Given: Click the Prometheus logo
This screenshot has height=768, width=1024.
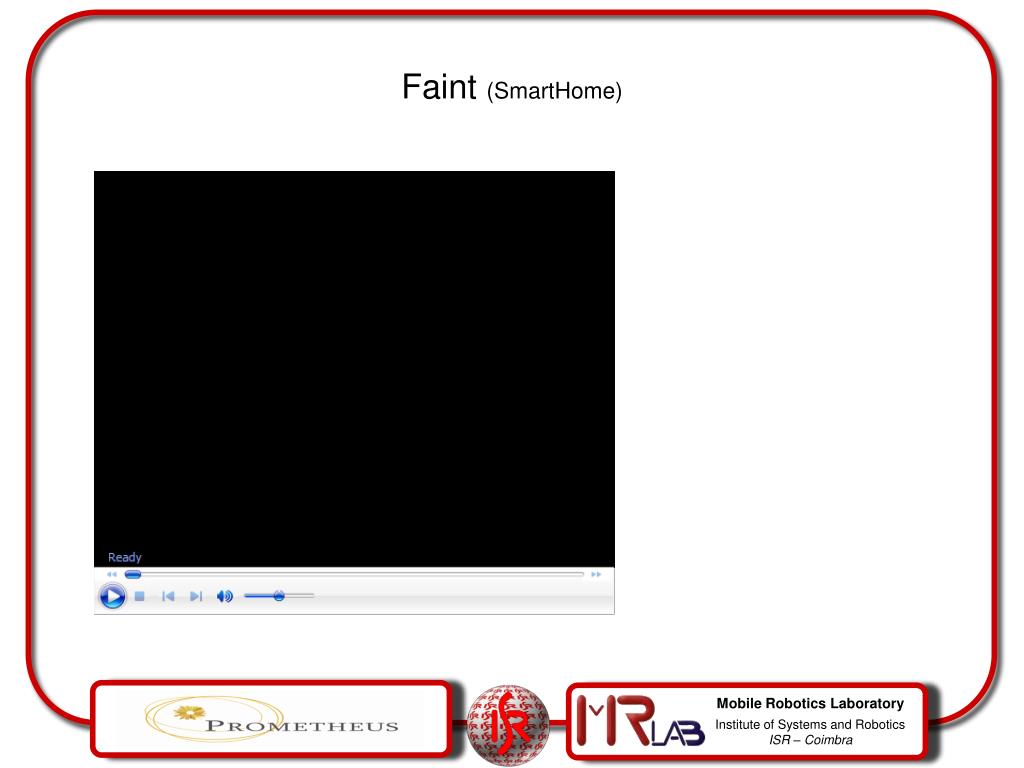Looking at the screenshot, I should click(272, 719).
